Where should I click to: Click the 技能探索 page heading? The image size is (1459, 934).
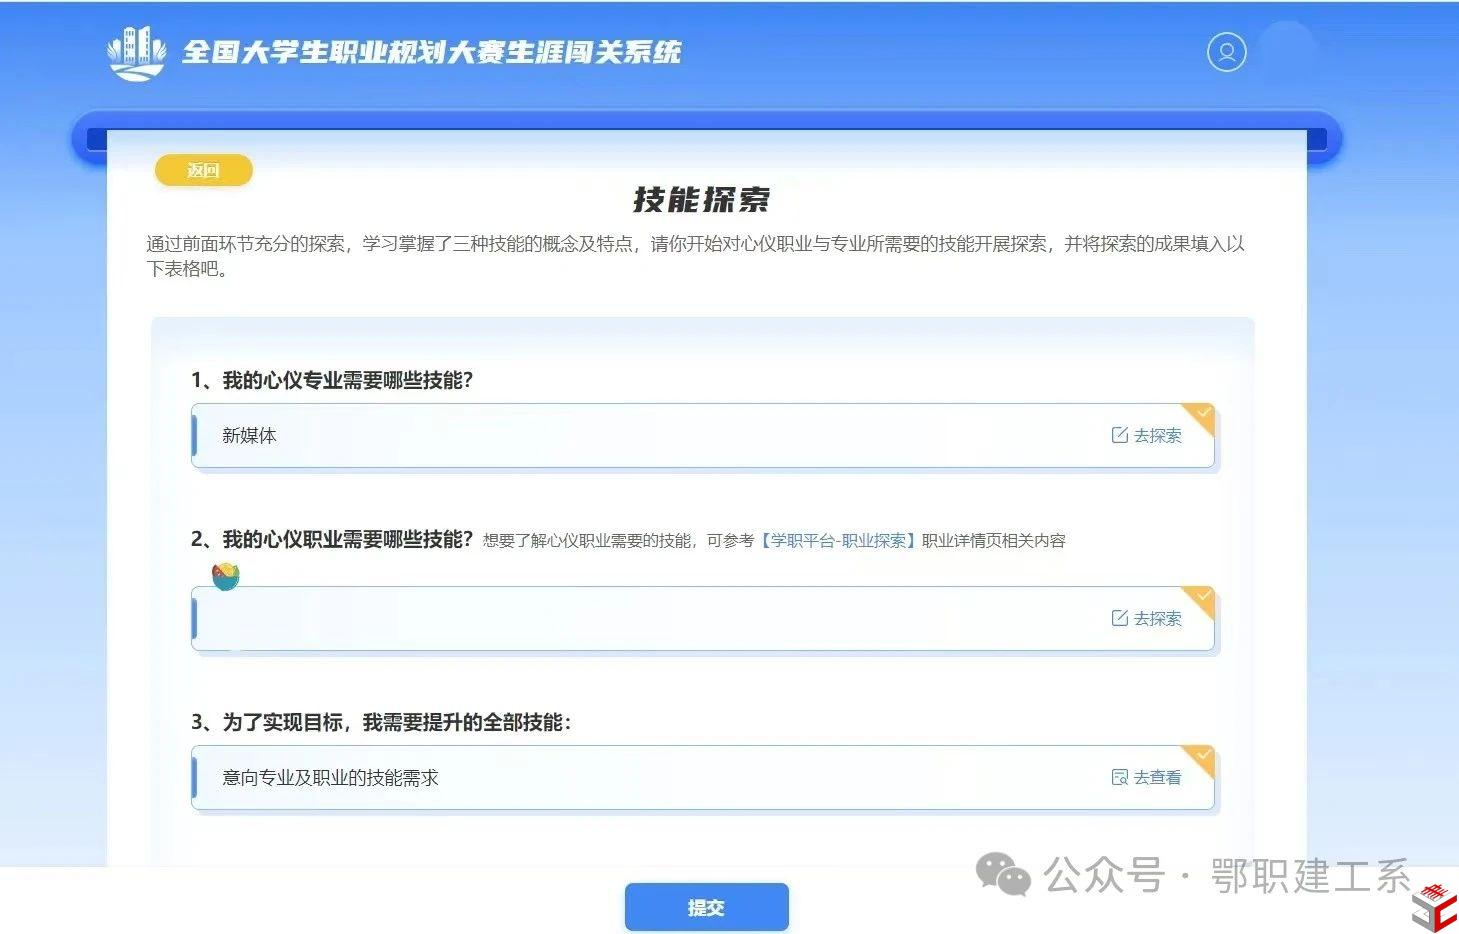(702, 200)
